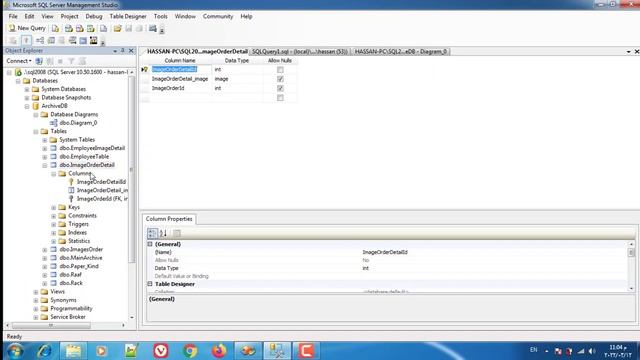Uncheck Allow Nulls for ImageOrderId
The height and width of the screenshot is (360, 640).
pos(280,88)
